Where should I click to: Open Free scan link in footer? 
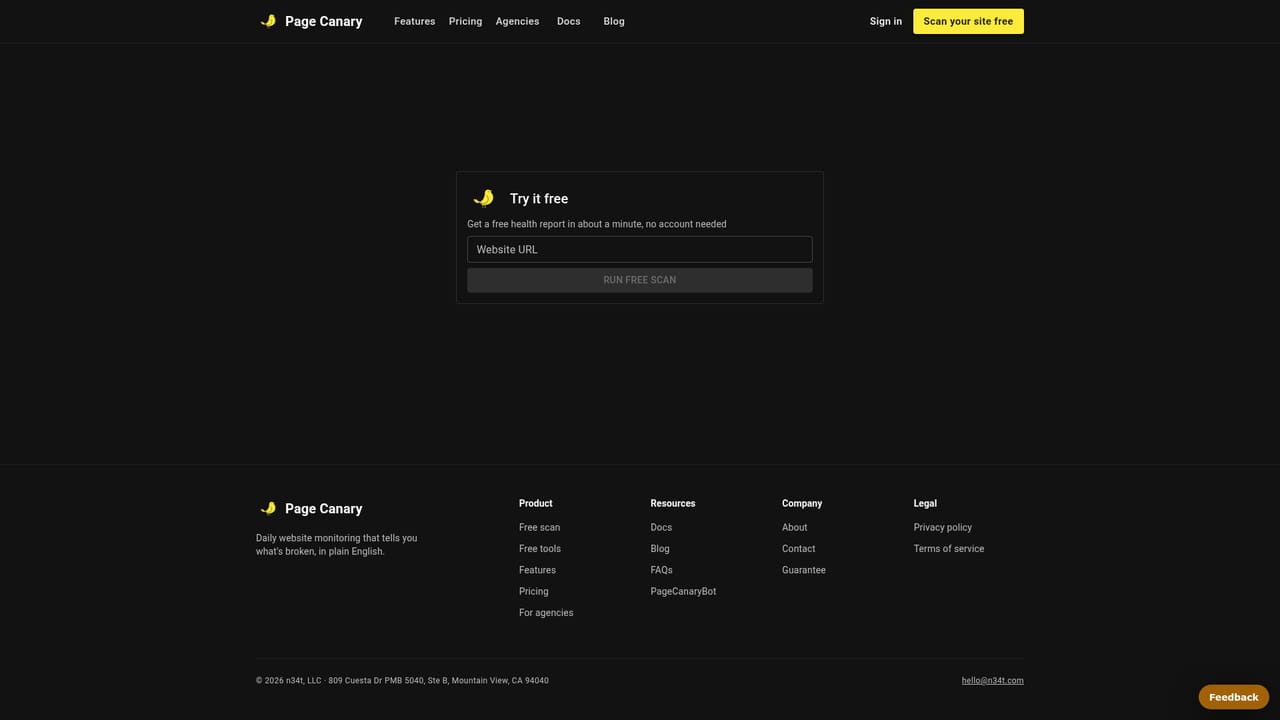[x=539, y=527]
